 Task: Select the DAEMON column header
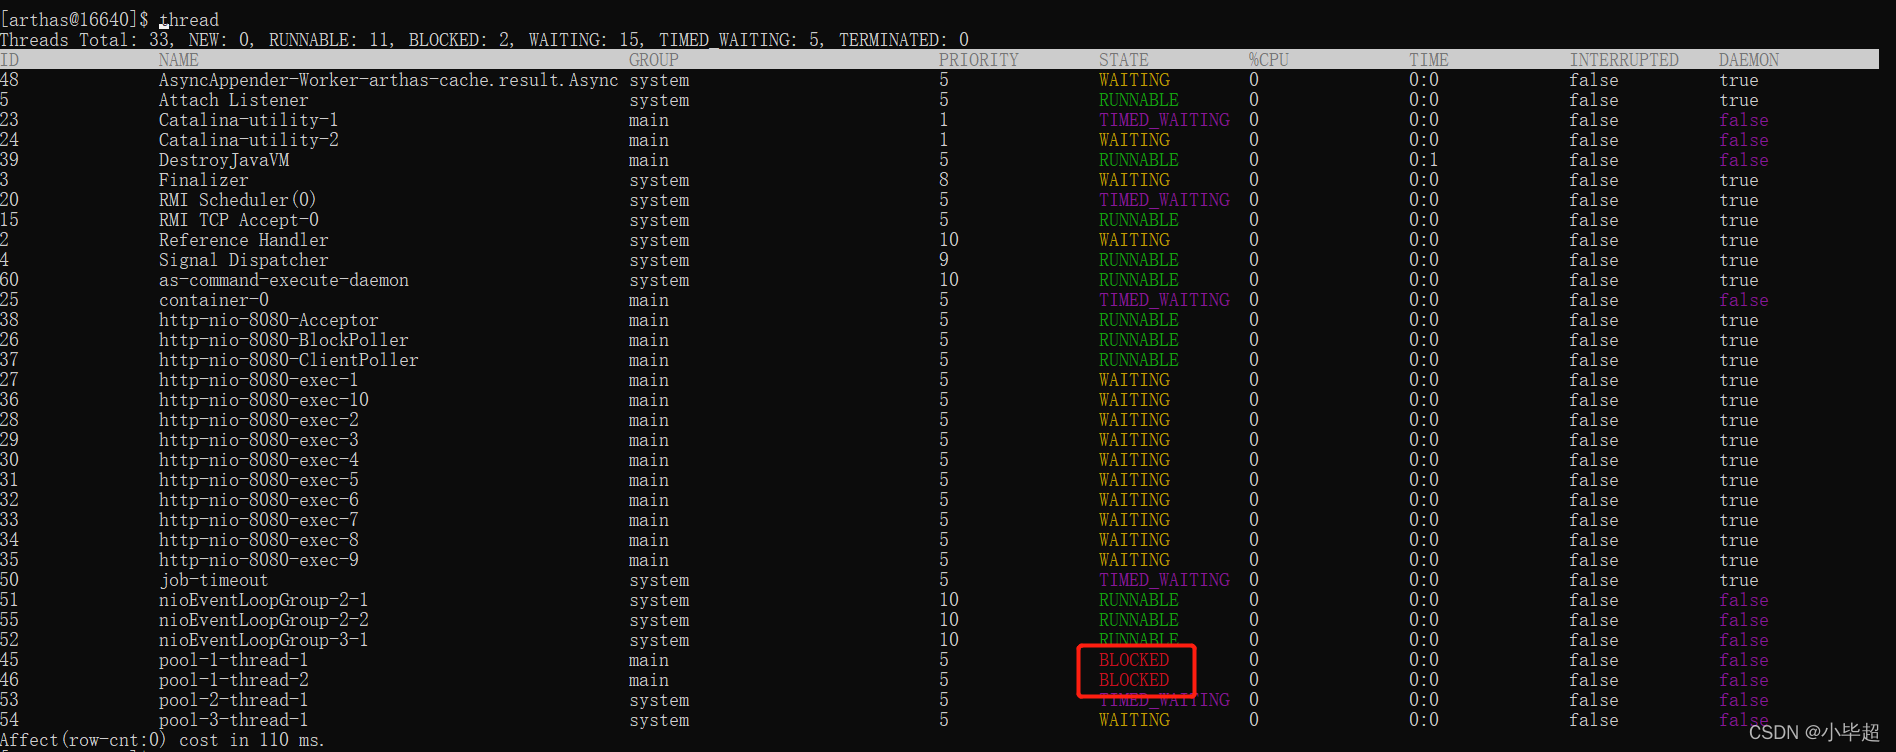pyautogui.click(x=1749, y=60)
